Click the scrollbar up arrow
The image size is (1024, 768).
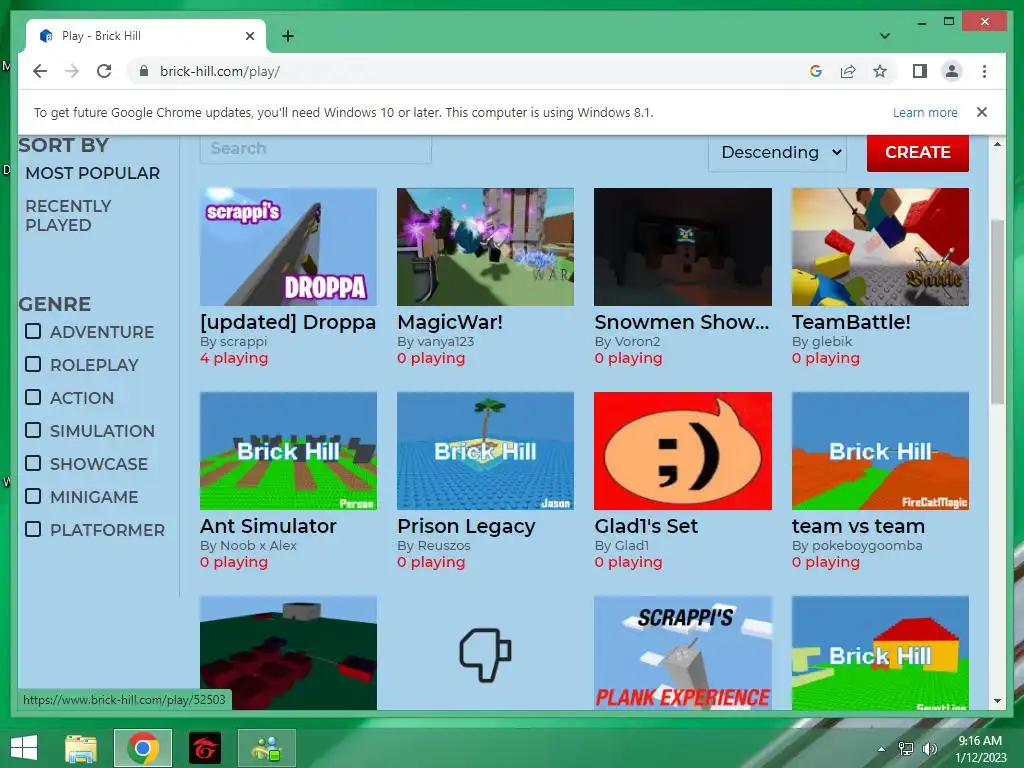(997, 144)
